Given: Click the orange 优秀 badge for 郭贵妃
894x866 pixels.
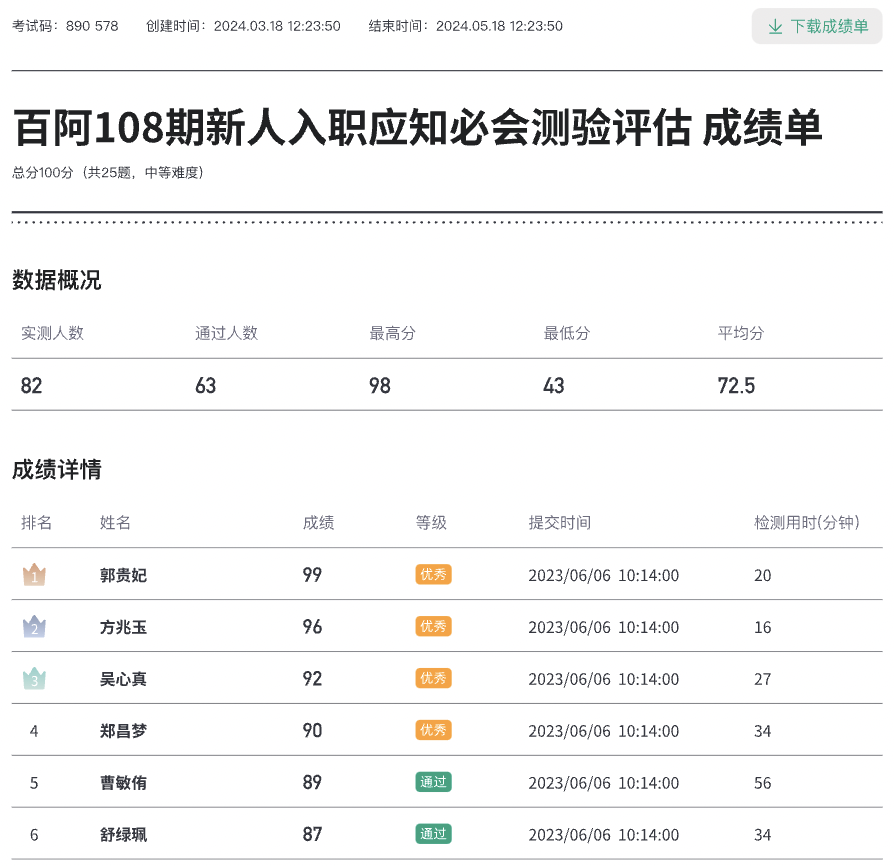Looking at the screenshot, I should pos(433,575).
